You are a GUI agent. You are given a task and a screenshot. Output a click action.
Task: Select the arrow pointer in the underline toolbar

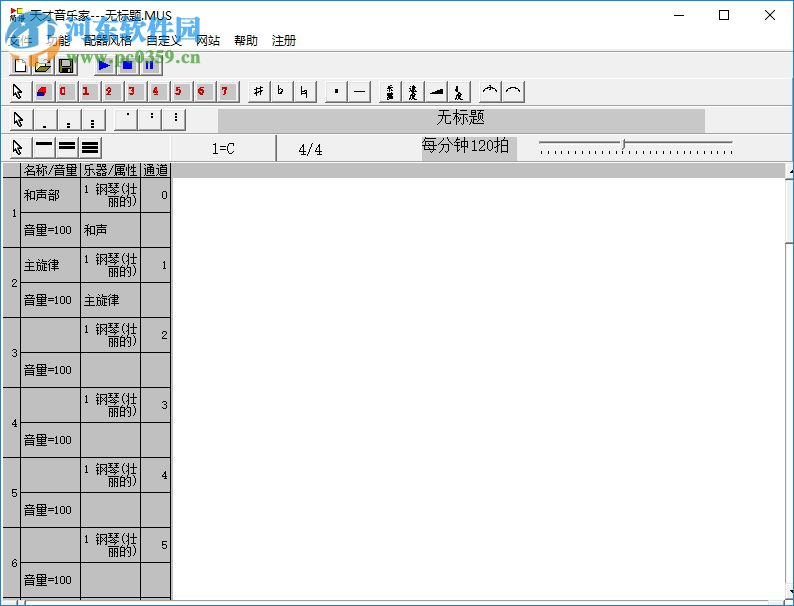pyautogui.click(x=19, y=147)
